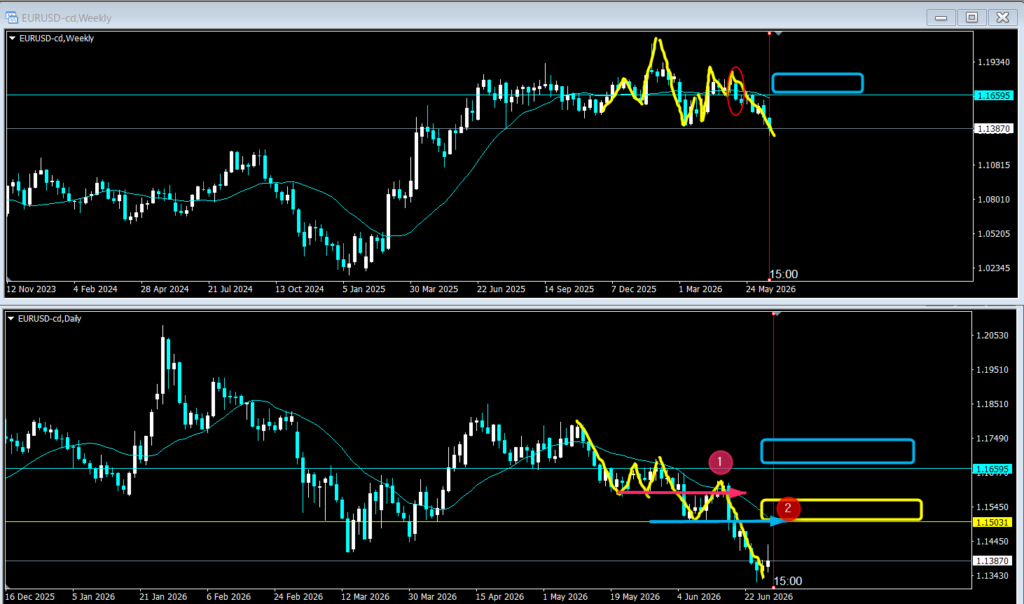Click the '12 Nov 2023' date label

click(31, 289)
